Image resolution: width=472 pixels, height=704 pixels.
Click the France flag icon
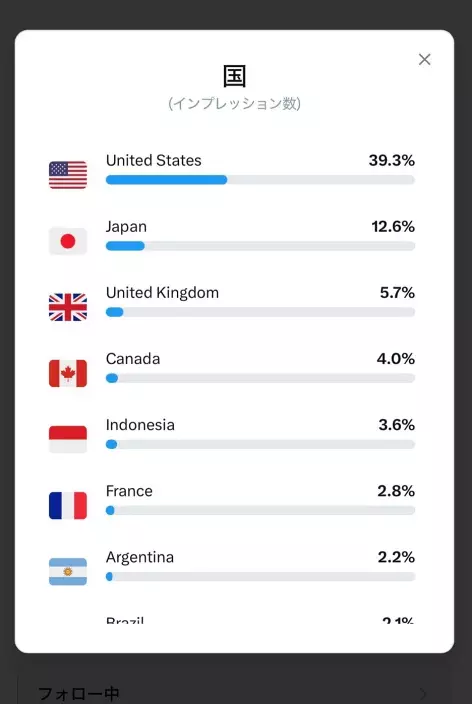point(68,505)
